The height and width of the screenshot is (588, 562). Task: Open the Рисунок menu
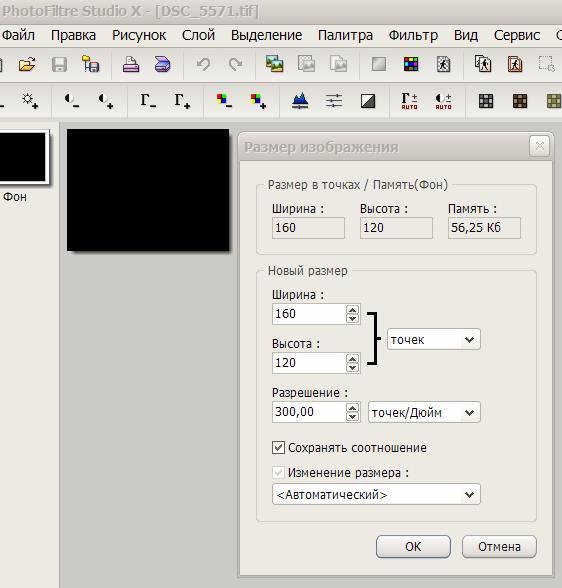[x=139, y=35]
